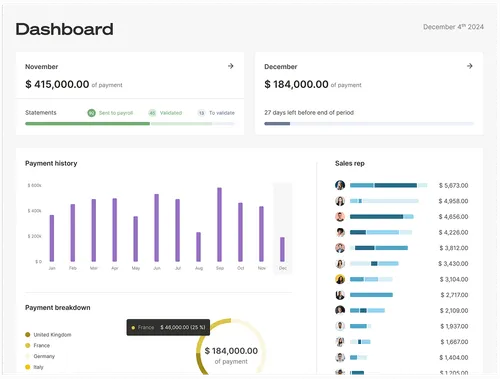Screen dimensions: 500x379
Task: Click the December 4th 2024 date
Action: 453,27
